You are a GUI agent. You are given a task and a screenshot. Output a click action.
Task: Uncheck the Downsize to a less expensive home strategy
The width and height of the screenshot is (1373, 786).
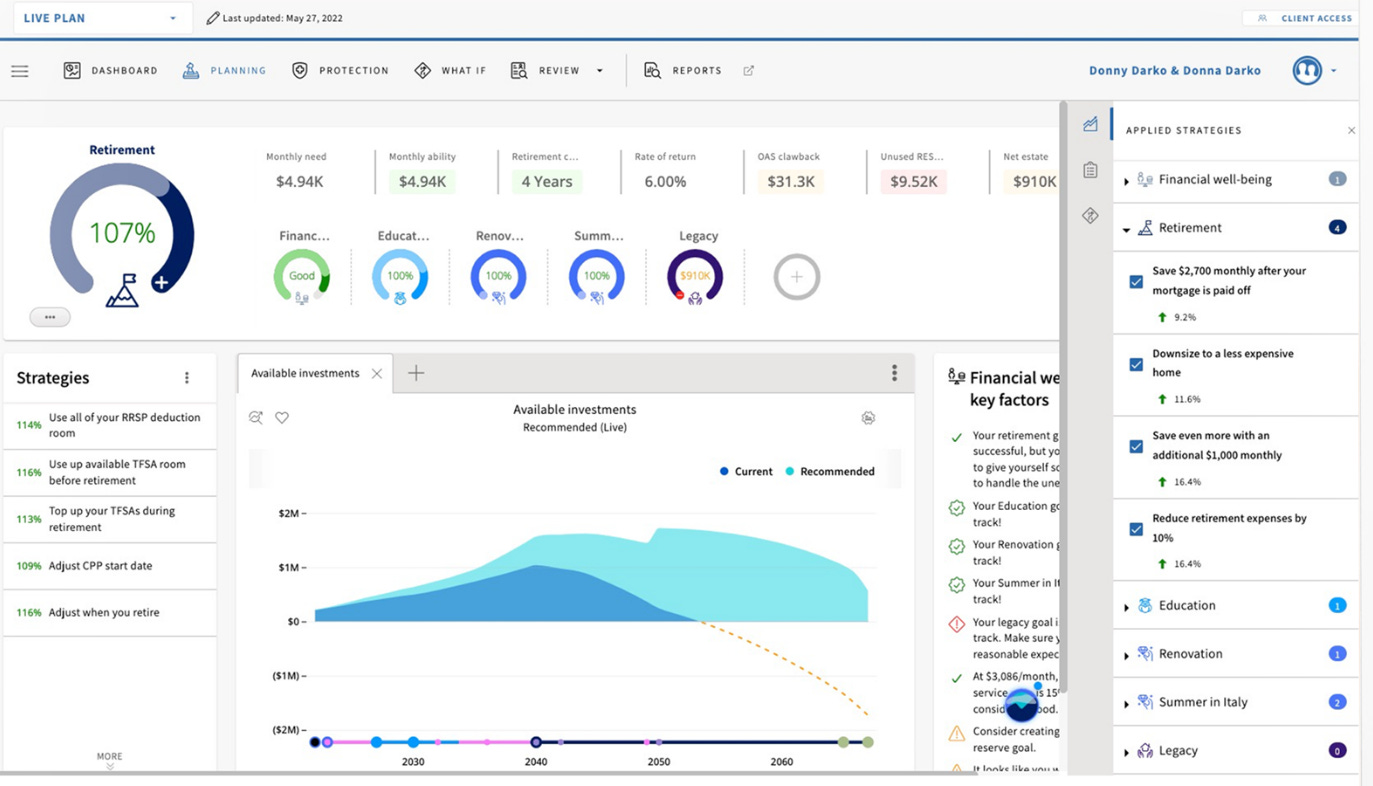[x=1135, y=364]
